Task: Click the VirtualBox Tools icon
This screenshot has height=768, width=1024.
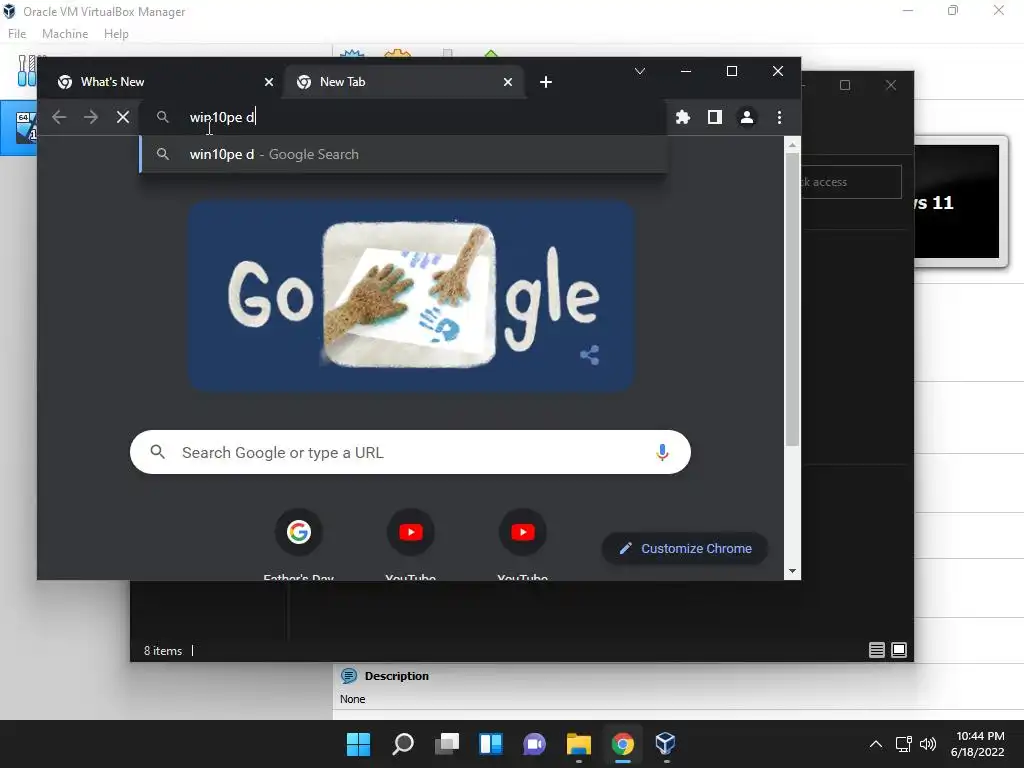Action: (x=26, y=71)
